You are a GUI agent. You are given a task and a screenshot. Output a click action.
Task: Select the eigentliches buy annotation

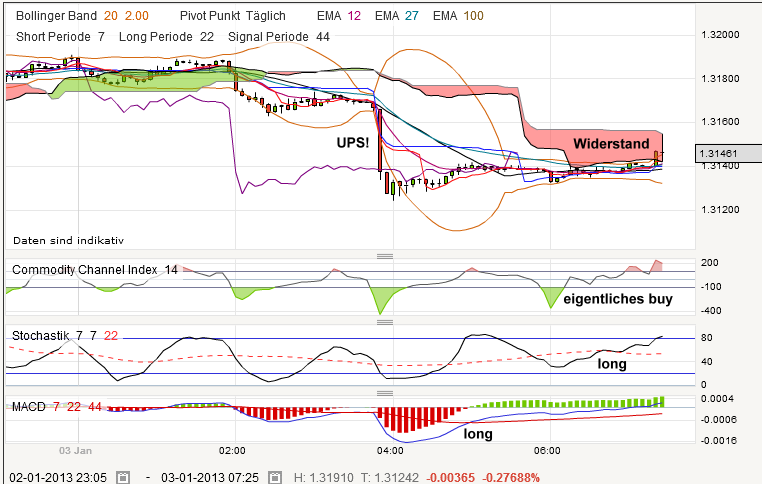point(616,299)
